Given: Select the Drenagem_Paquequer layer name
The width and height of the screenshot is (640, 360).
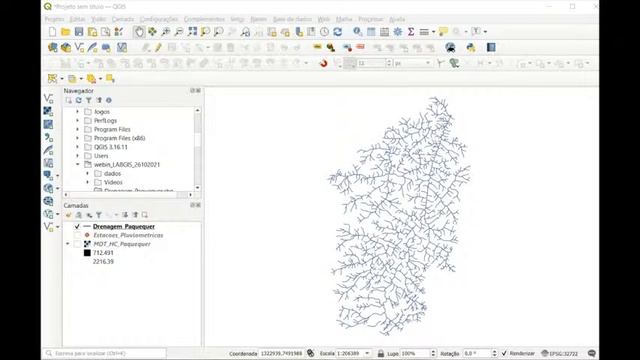Looking at the screenshot, I should pyautogui.click(x=124, y=227).
